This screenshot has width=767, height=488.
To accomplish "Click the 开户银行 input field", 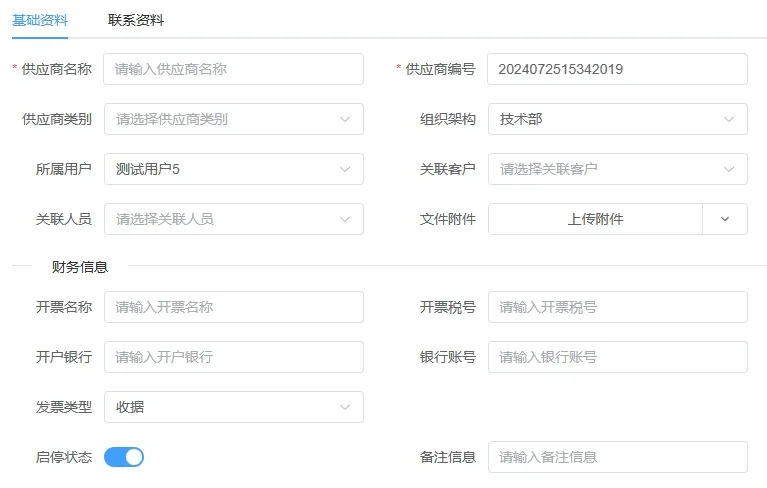I will click(234, 357).
